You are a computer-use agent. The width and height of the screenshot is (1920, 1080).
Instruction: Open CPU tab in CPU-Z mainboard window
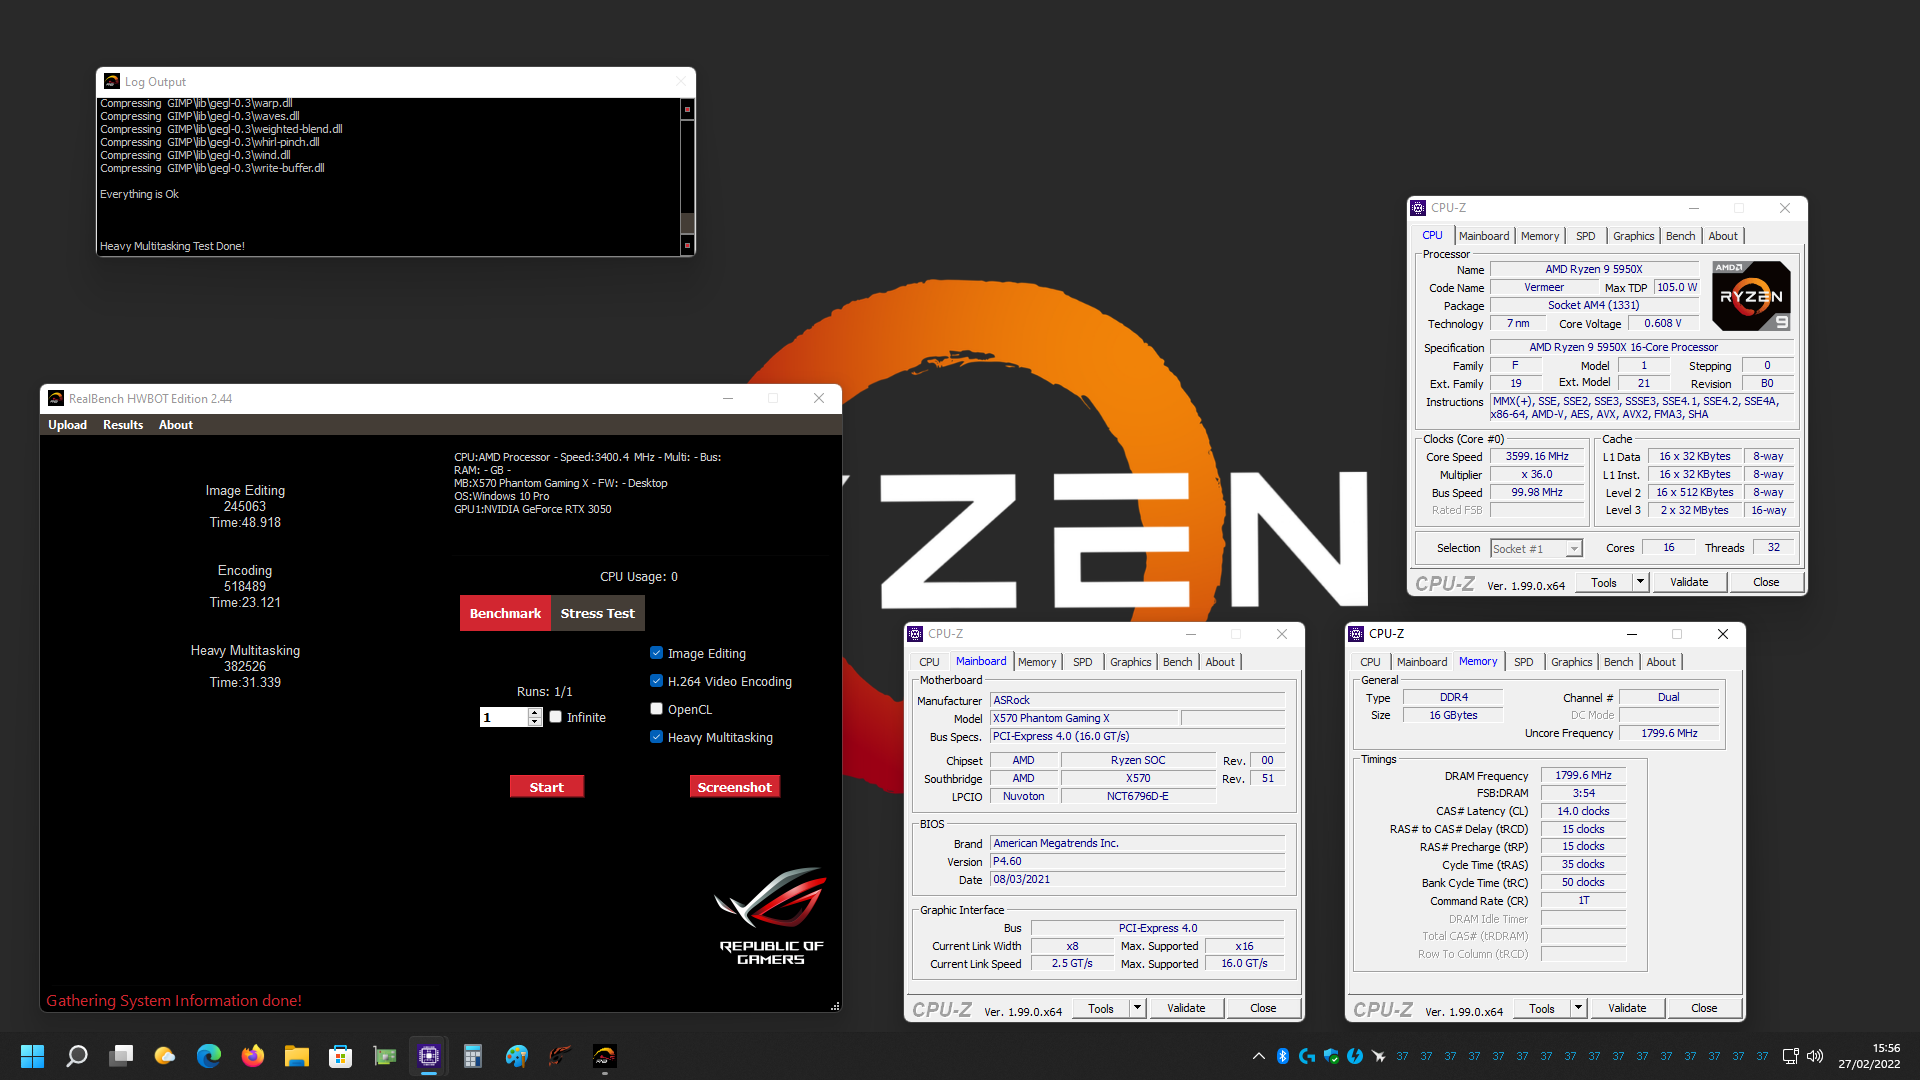click(x=929, y=662)
